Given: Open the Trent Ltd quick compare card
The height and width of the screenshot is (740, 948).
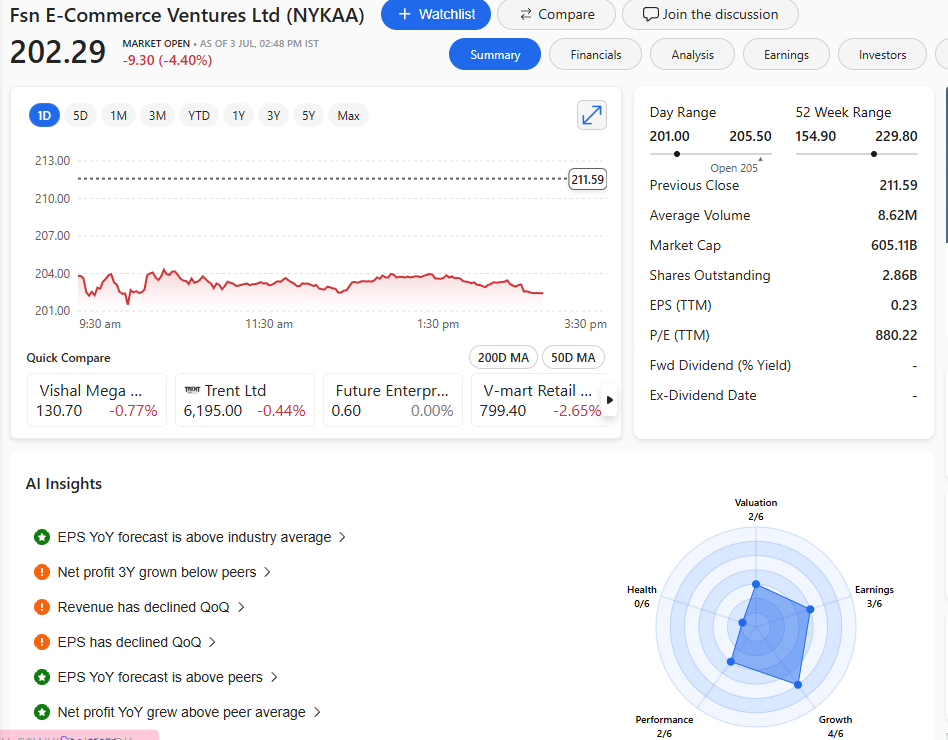Looking at the screenshot, I should click(244, 400).
